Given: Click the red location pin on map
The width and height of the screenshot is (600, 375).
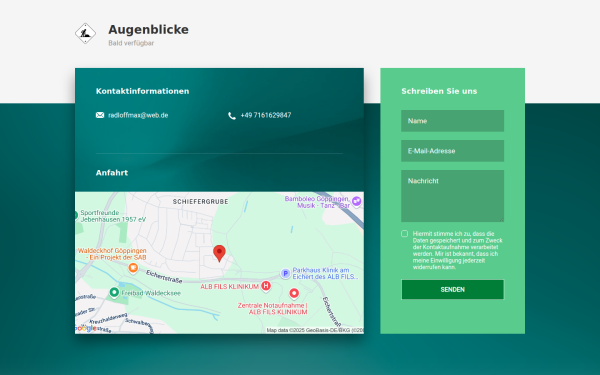Looking at the screenshot, I should (219, 254).
